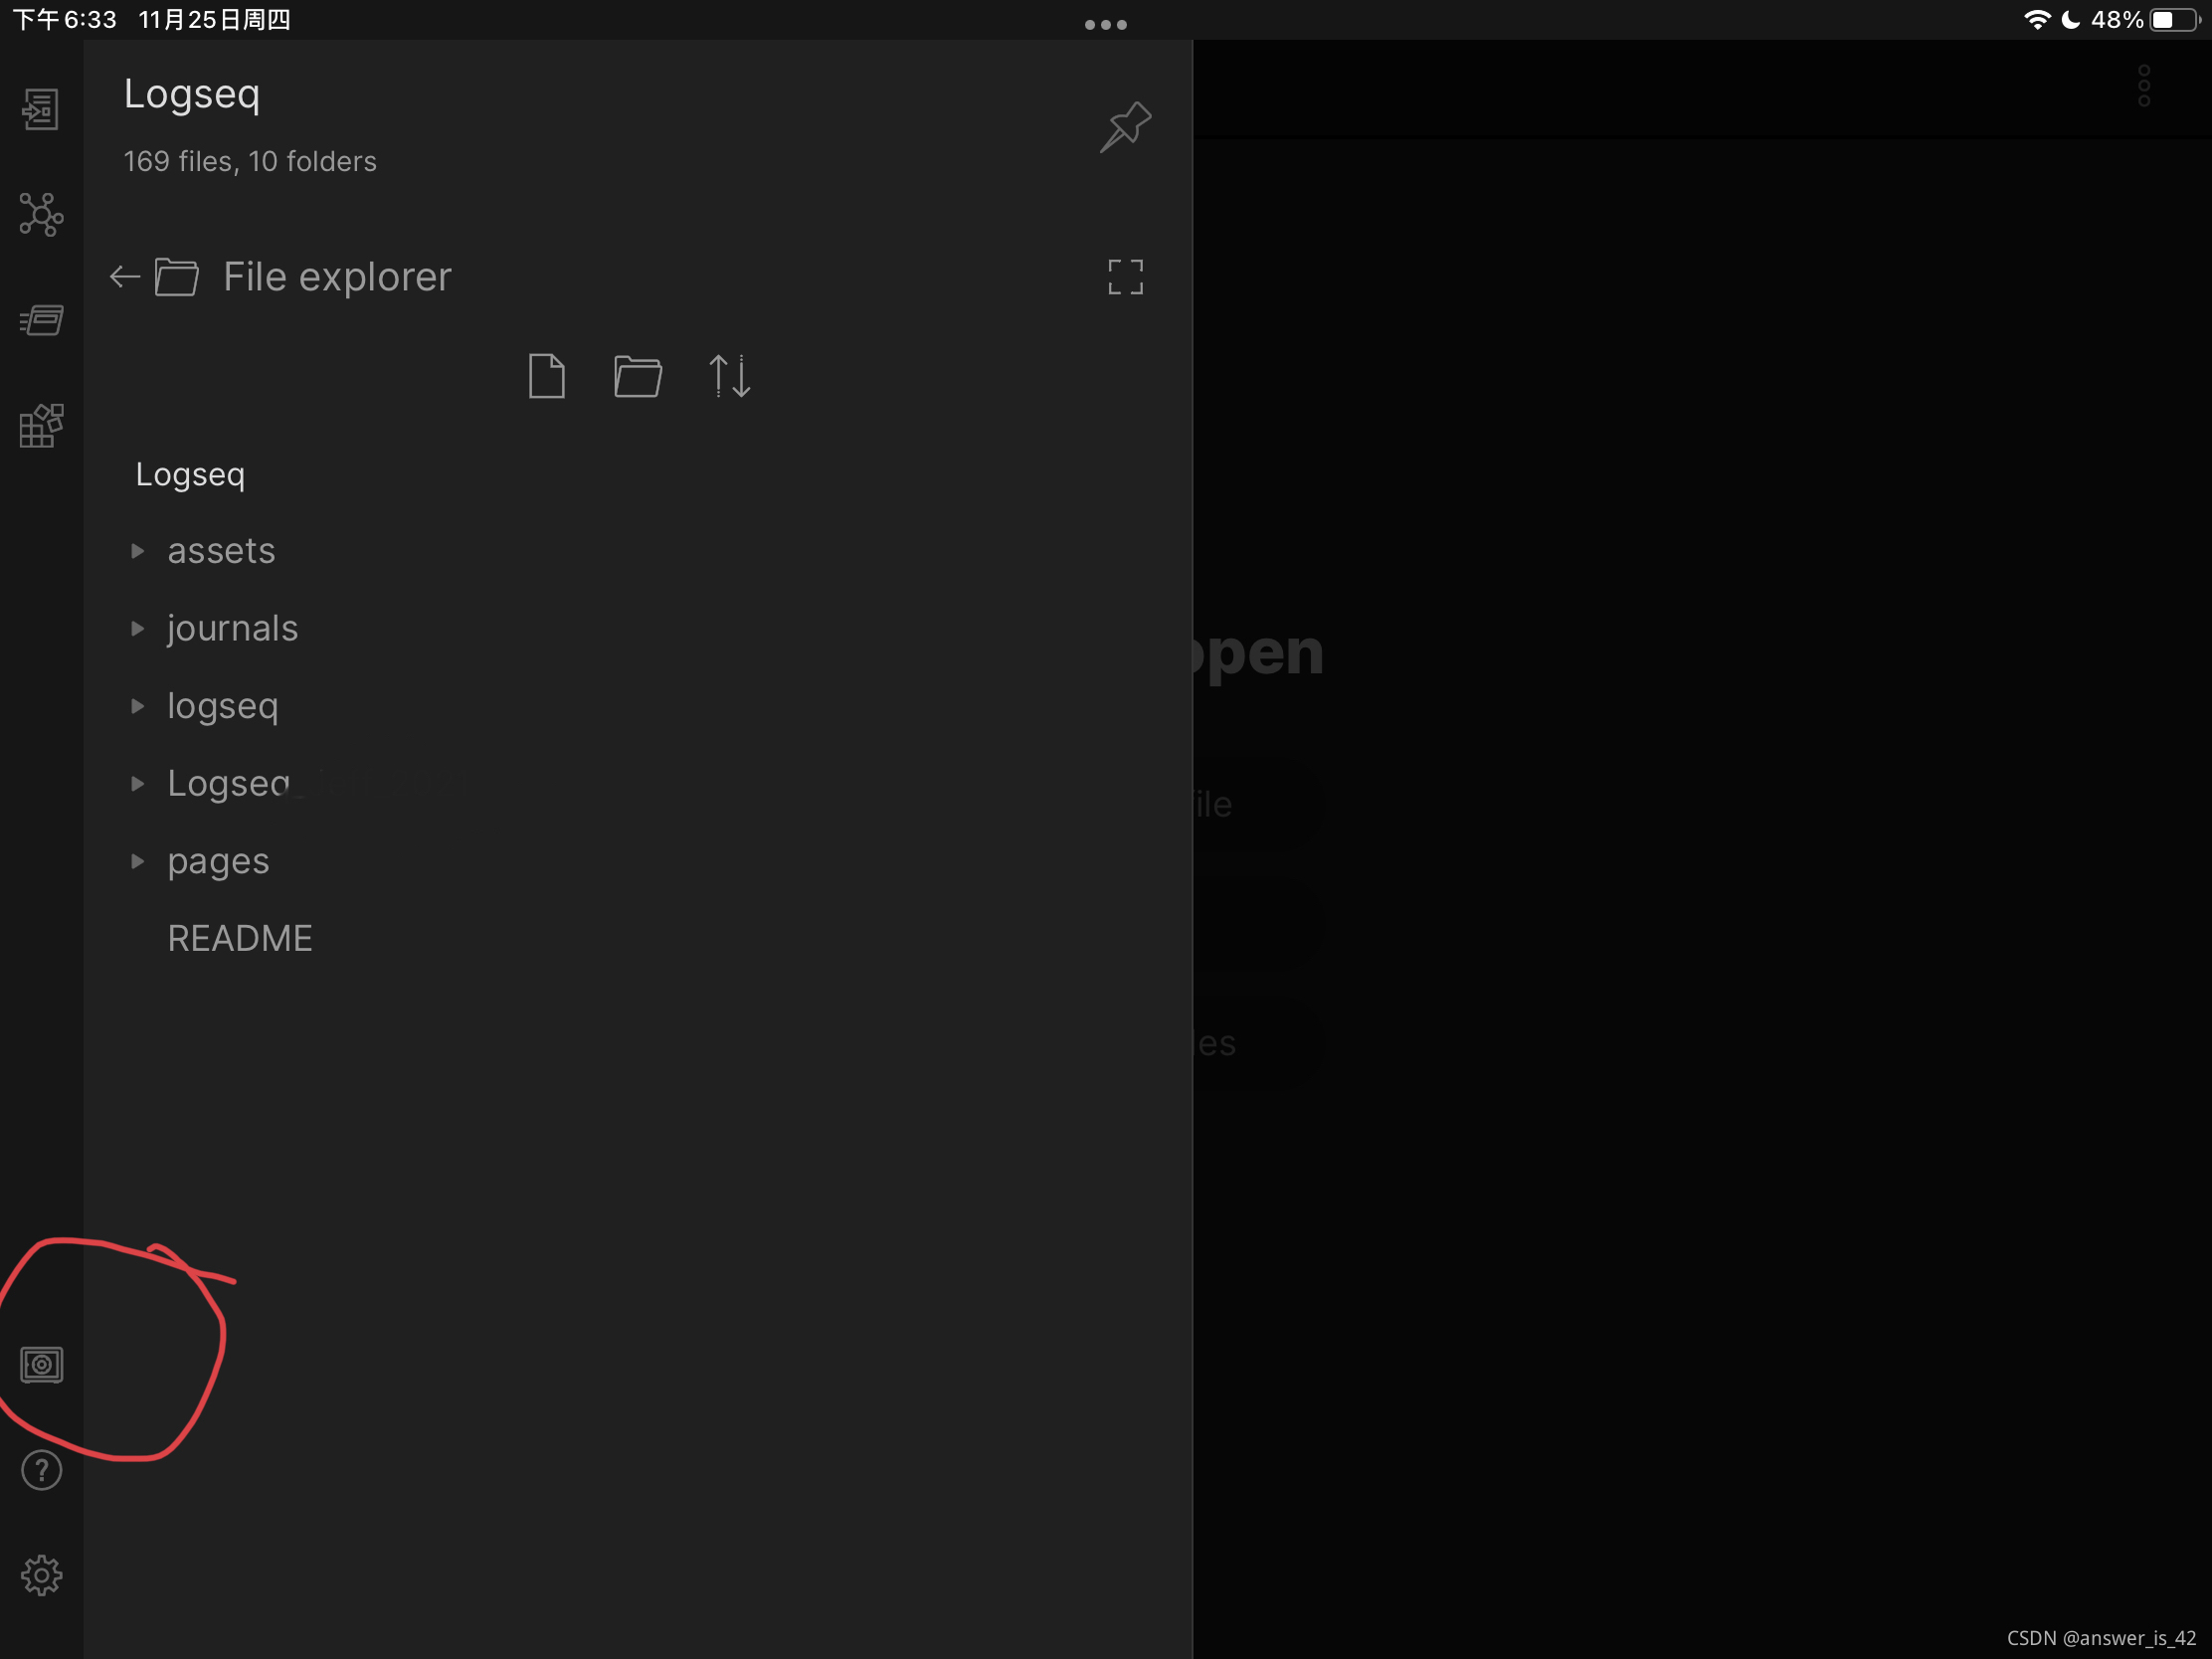Screen dimensions: 2212x1659
Task: Open the blocks-and-grid icon in the ribbon
Action: coord(41,426)
